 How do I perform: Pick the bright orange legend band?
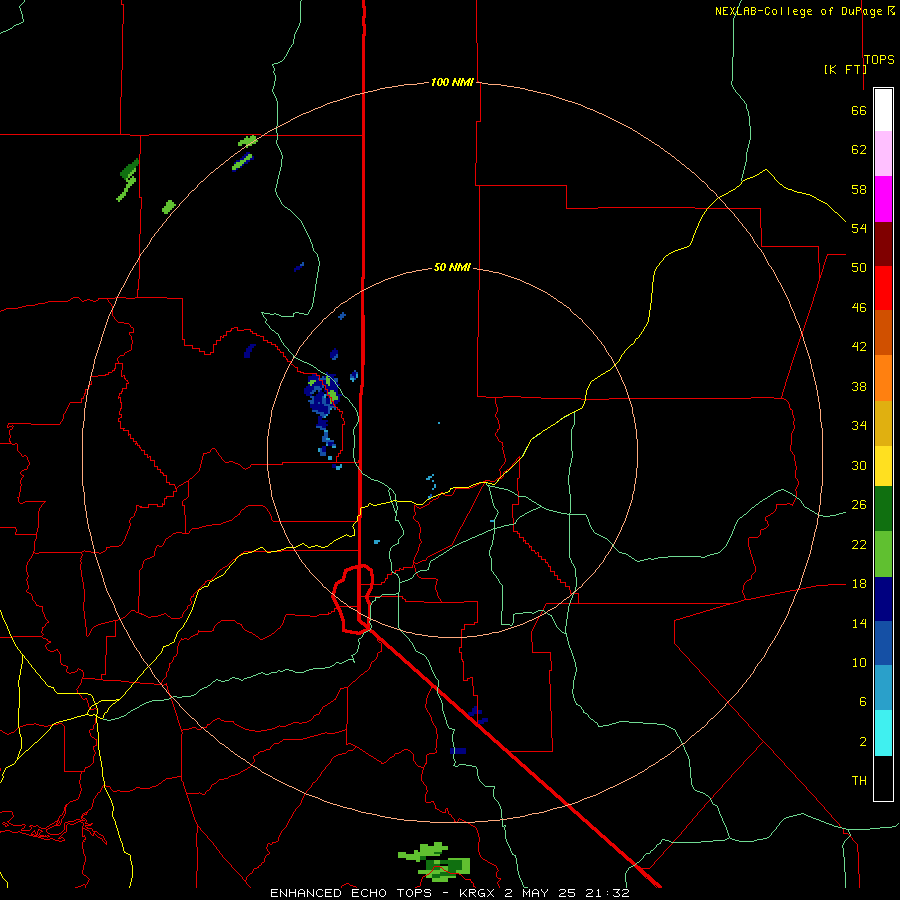click(x=883, y=378)
